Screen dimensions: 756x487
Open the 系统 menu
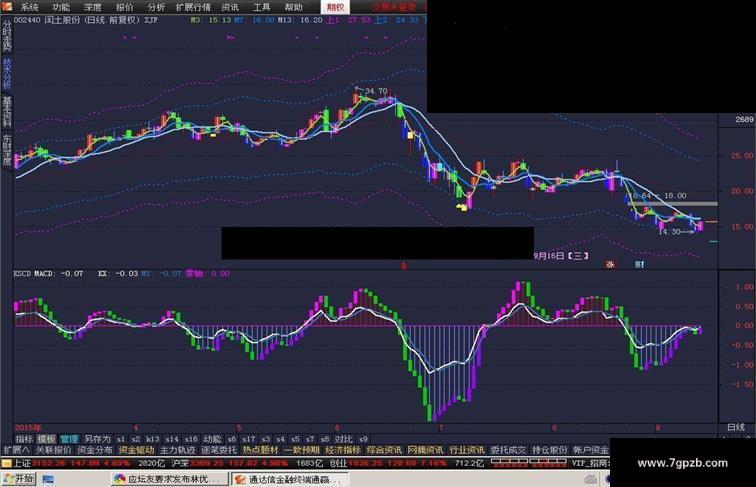pyautogui.click(x=29, y=7)
